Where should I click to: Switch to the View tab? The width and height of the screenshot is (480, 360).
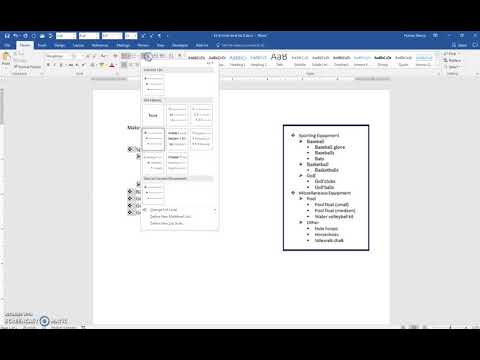(x=160, y=45)
